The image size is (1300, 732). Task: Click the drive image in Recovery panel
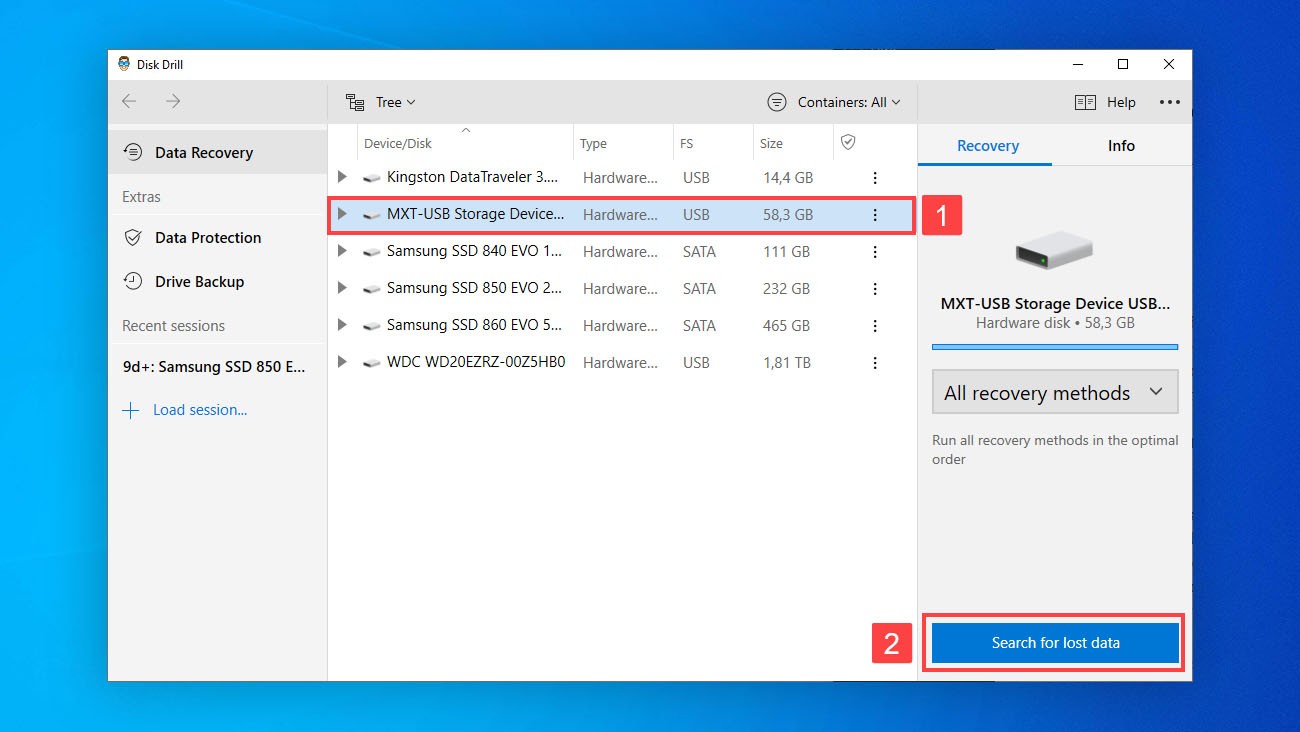[x=1054, y=250]
